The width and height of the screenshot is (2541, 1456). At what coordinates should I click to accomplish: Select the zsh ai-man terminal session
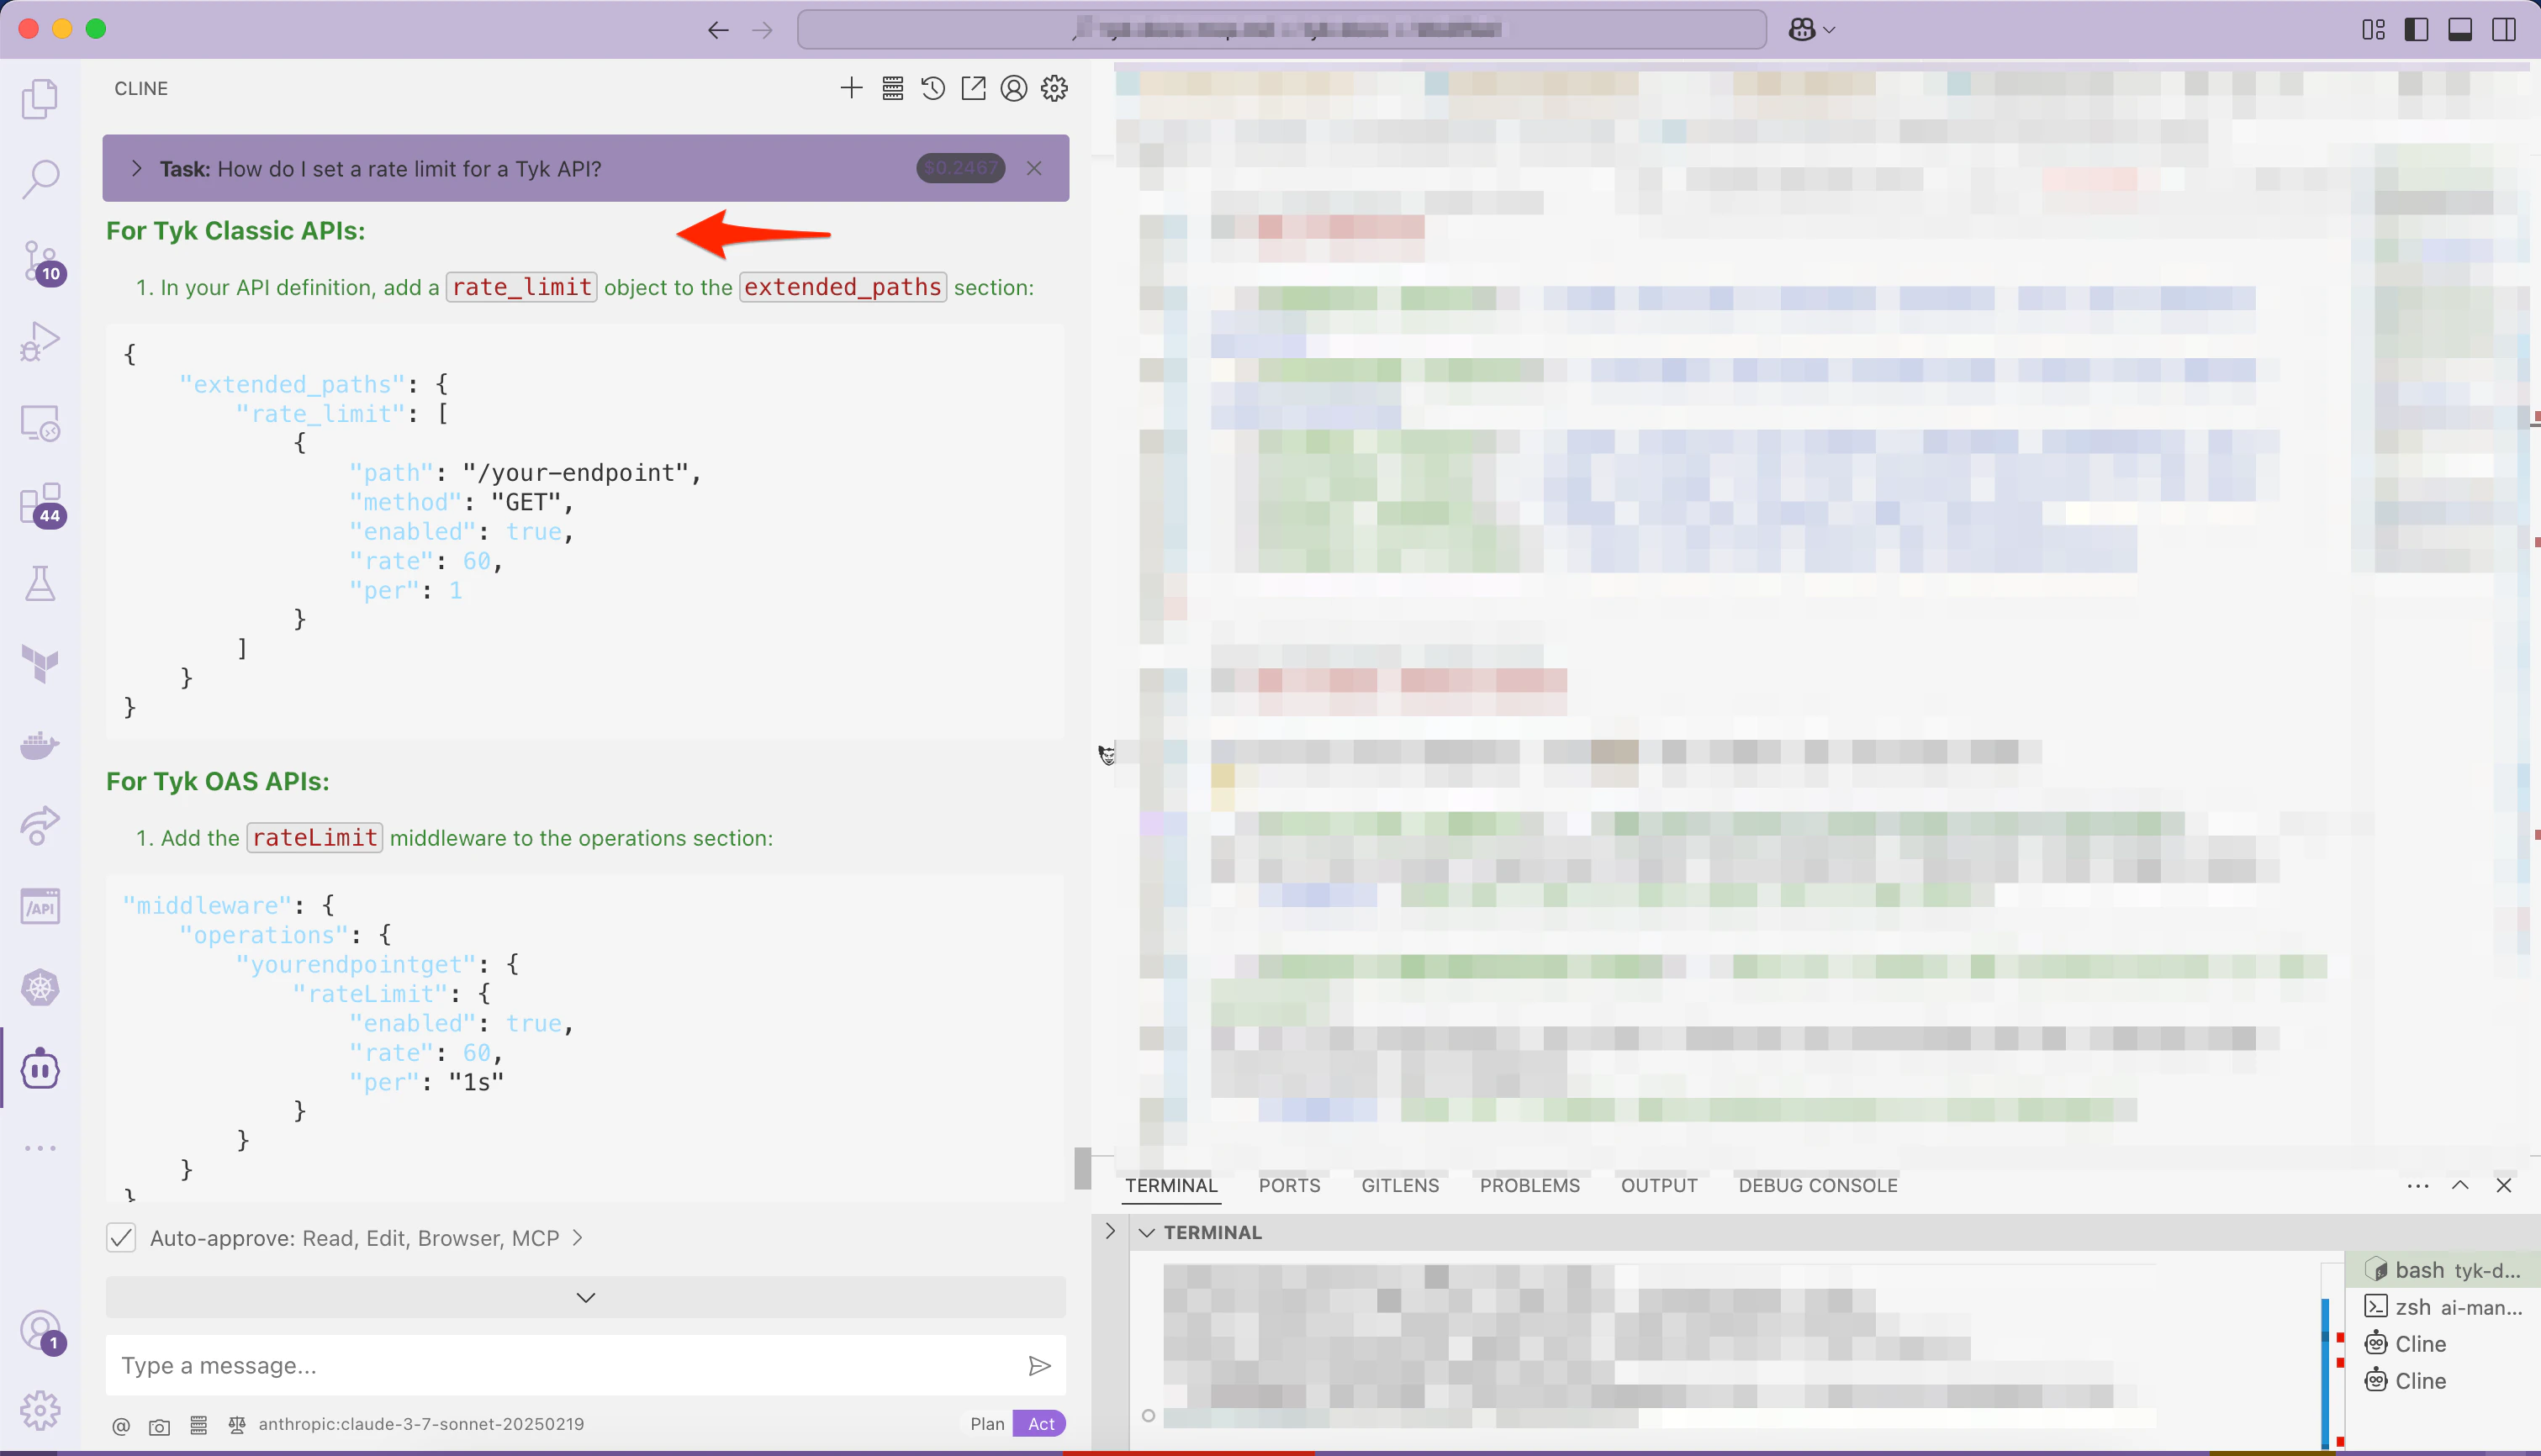pyautogui.click(x=2444, y=1306)
